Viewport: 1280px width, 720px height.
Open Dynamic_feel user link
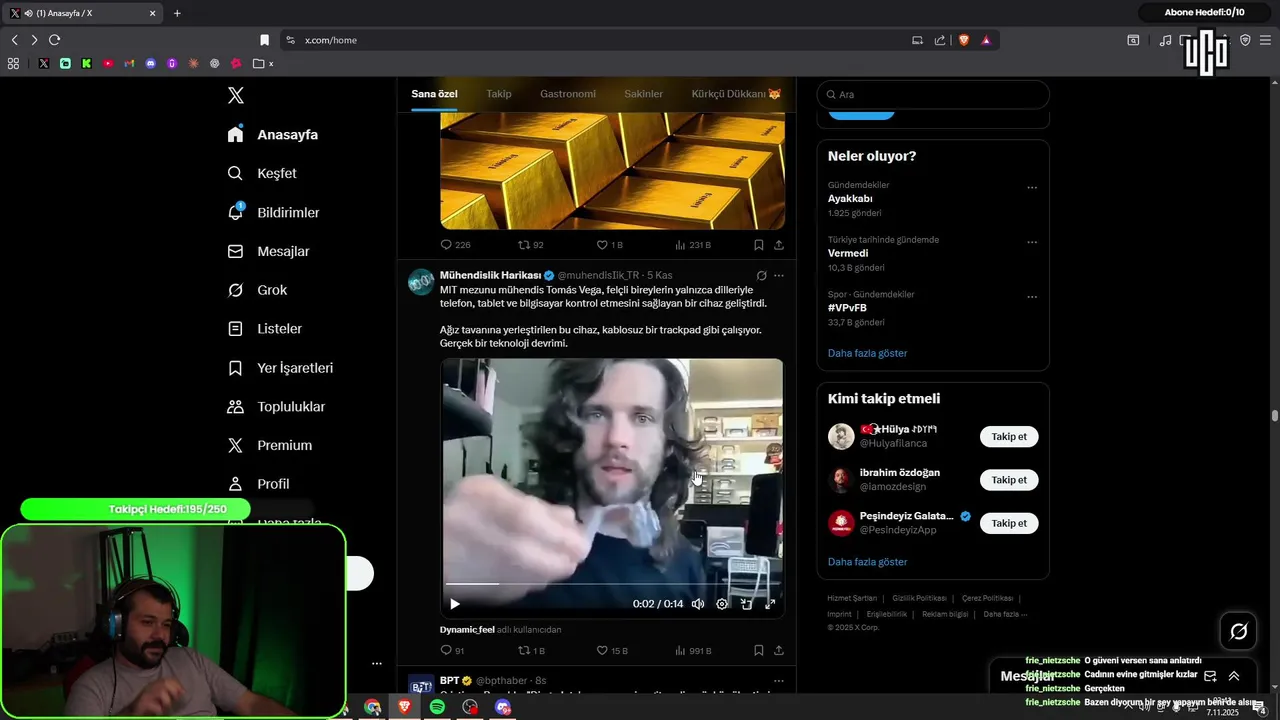(467, 630)
